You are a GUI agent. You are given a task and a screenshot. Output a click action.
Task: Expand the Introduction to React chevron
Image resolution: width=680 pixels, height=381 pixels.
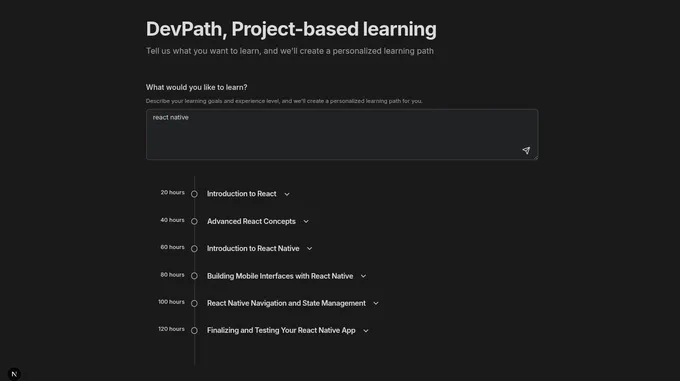287,194
